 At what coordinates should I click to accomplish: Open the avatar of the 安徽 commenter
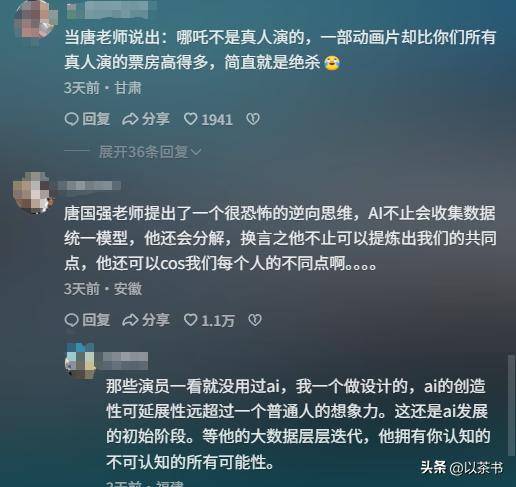pos(33,193)
